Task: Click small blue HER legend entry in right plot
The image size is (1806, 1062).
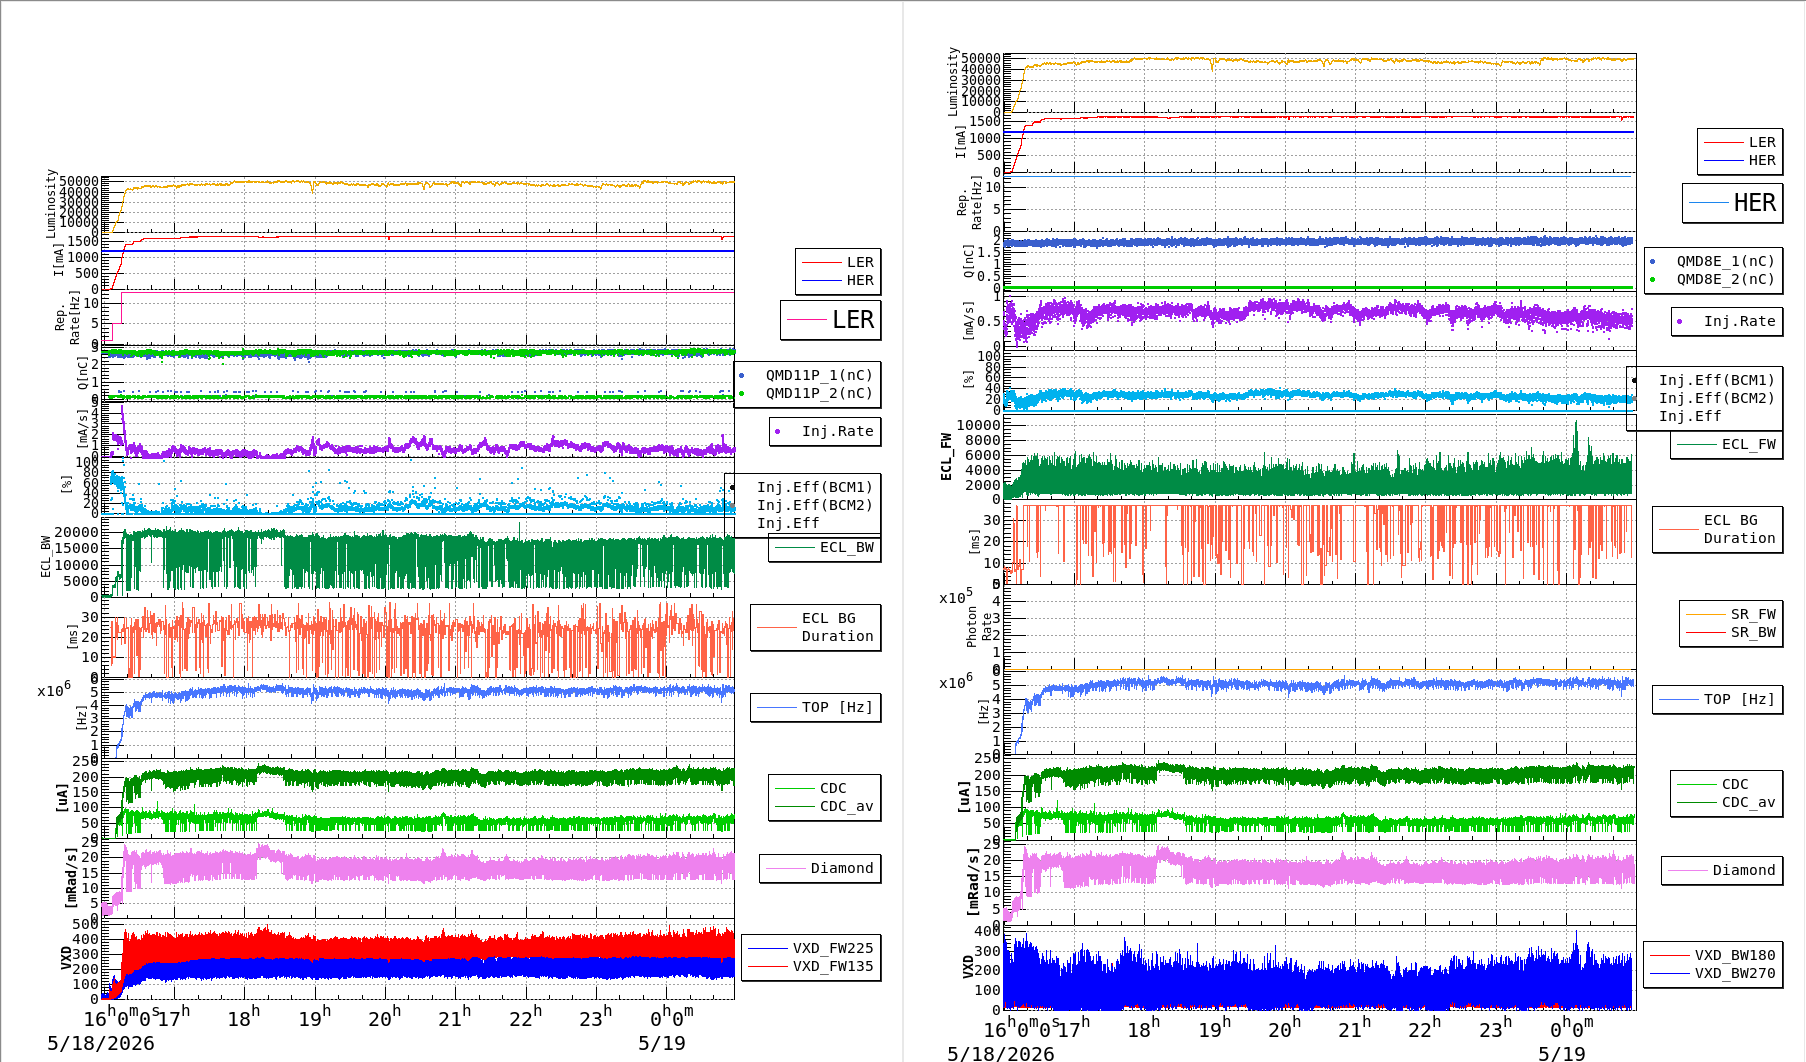Action: pos(1762,160)
